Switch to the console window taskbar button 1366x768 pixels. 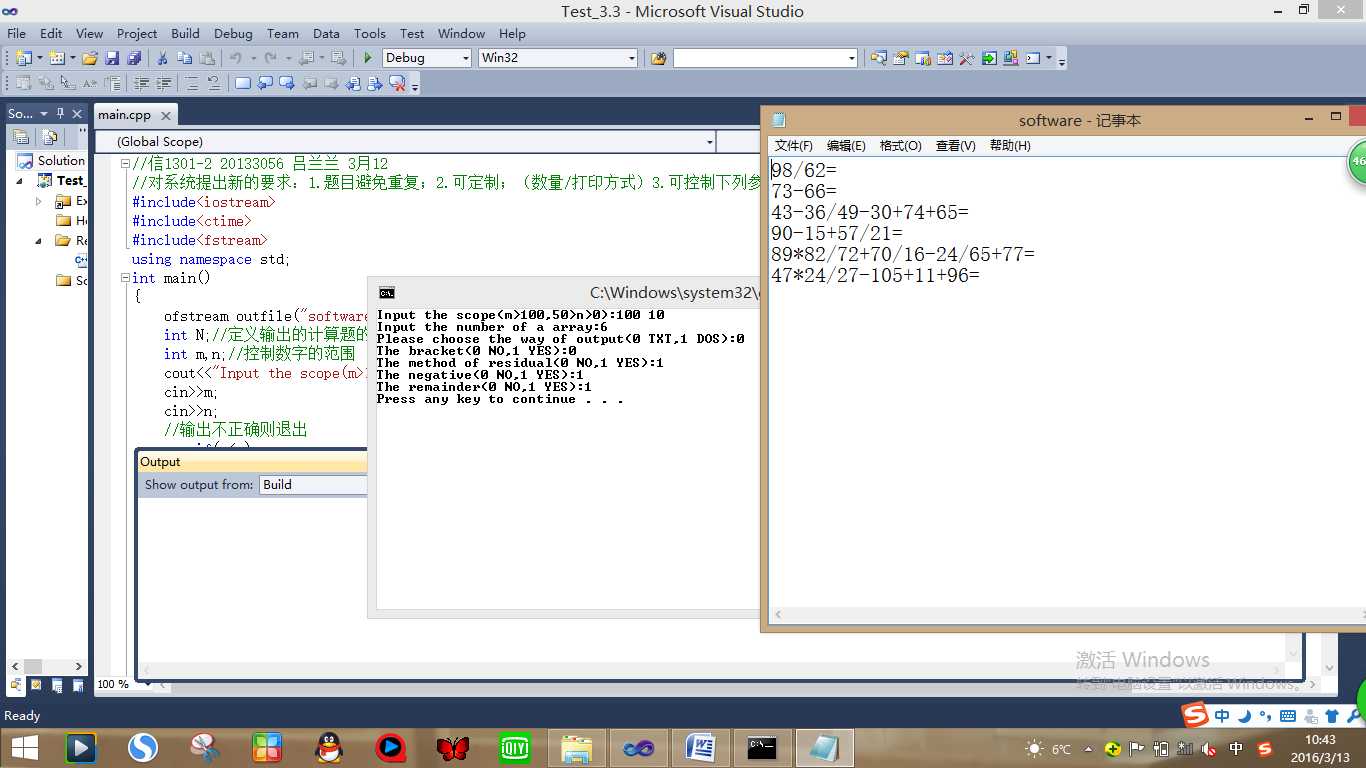click(x=762, y=747)
